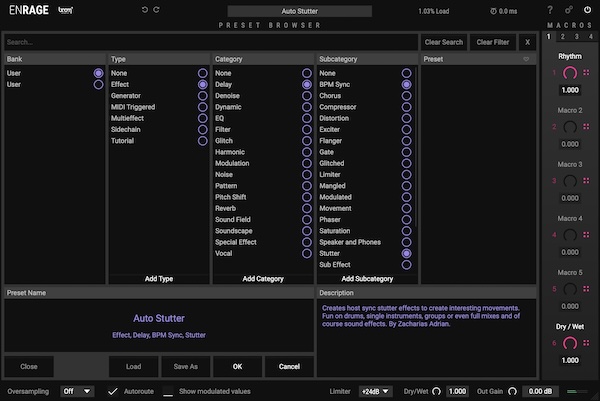
Task: Click the Clear Filter button
Action: [x=493, y=42]
